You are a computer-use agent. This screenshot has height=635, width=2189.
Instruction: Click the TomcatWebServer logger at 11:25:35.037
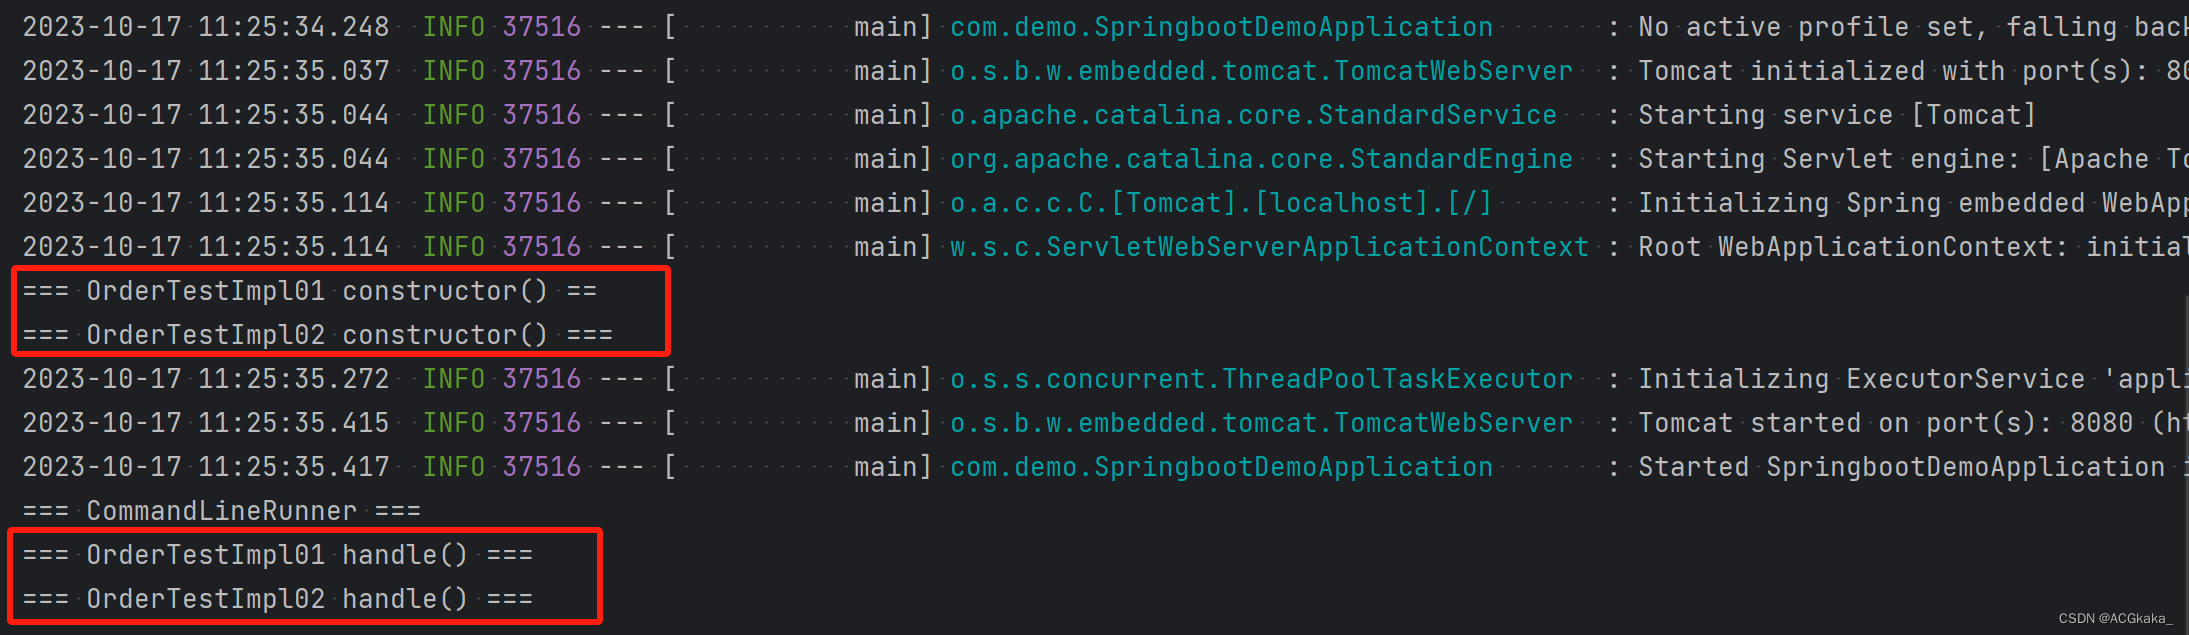pos(1261,72)
